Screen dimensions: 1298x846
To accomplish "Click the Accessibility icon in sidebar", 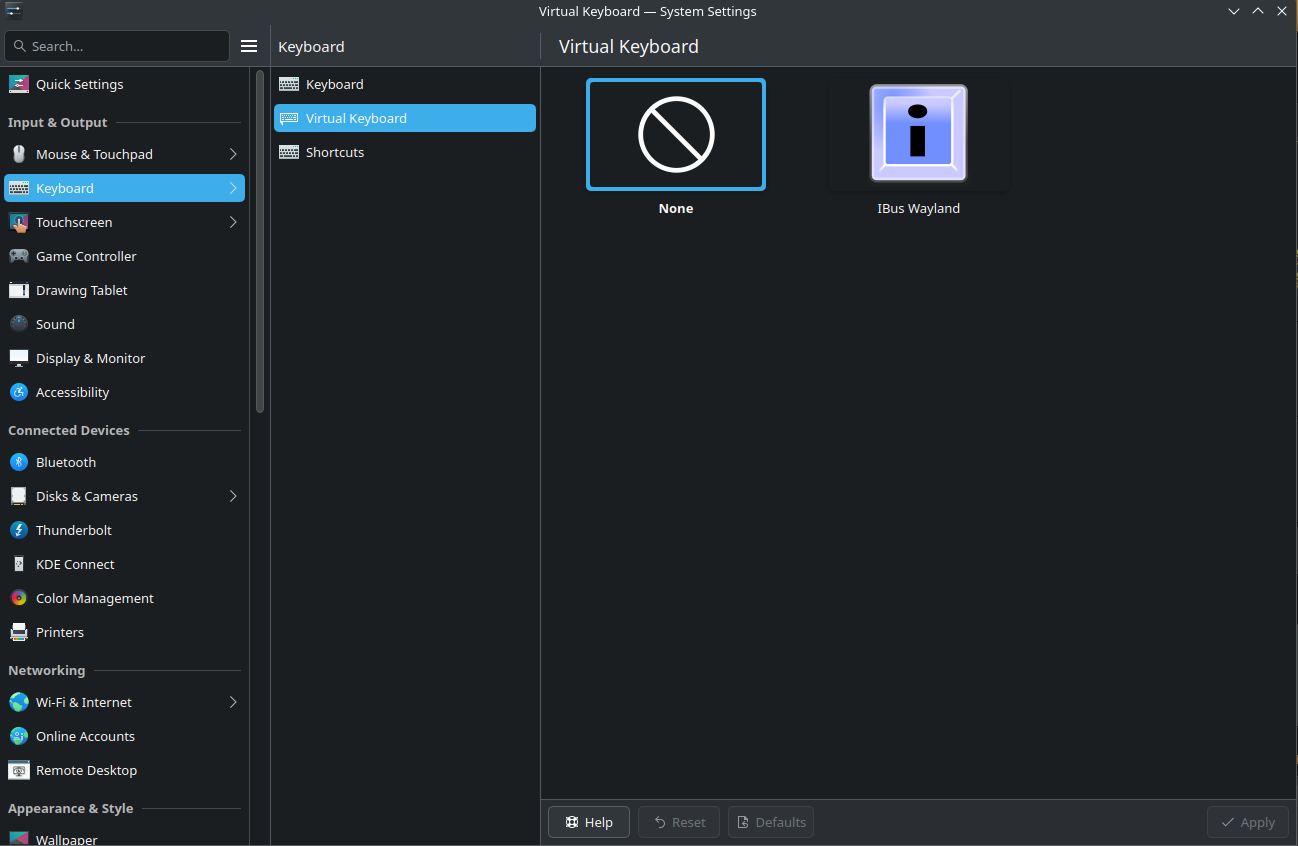I will click(x=18, y=392).
